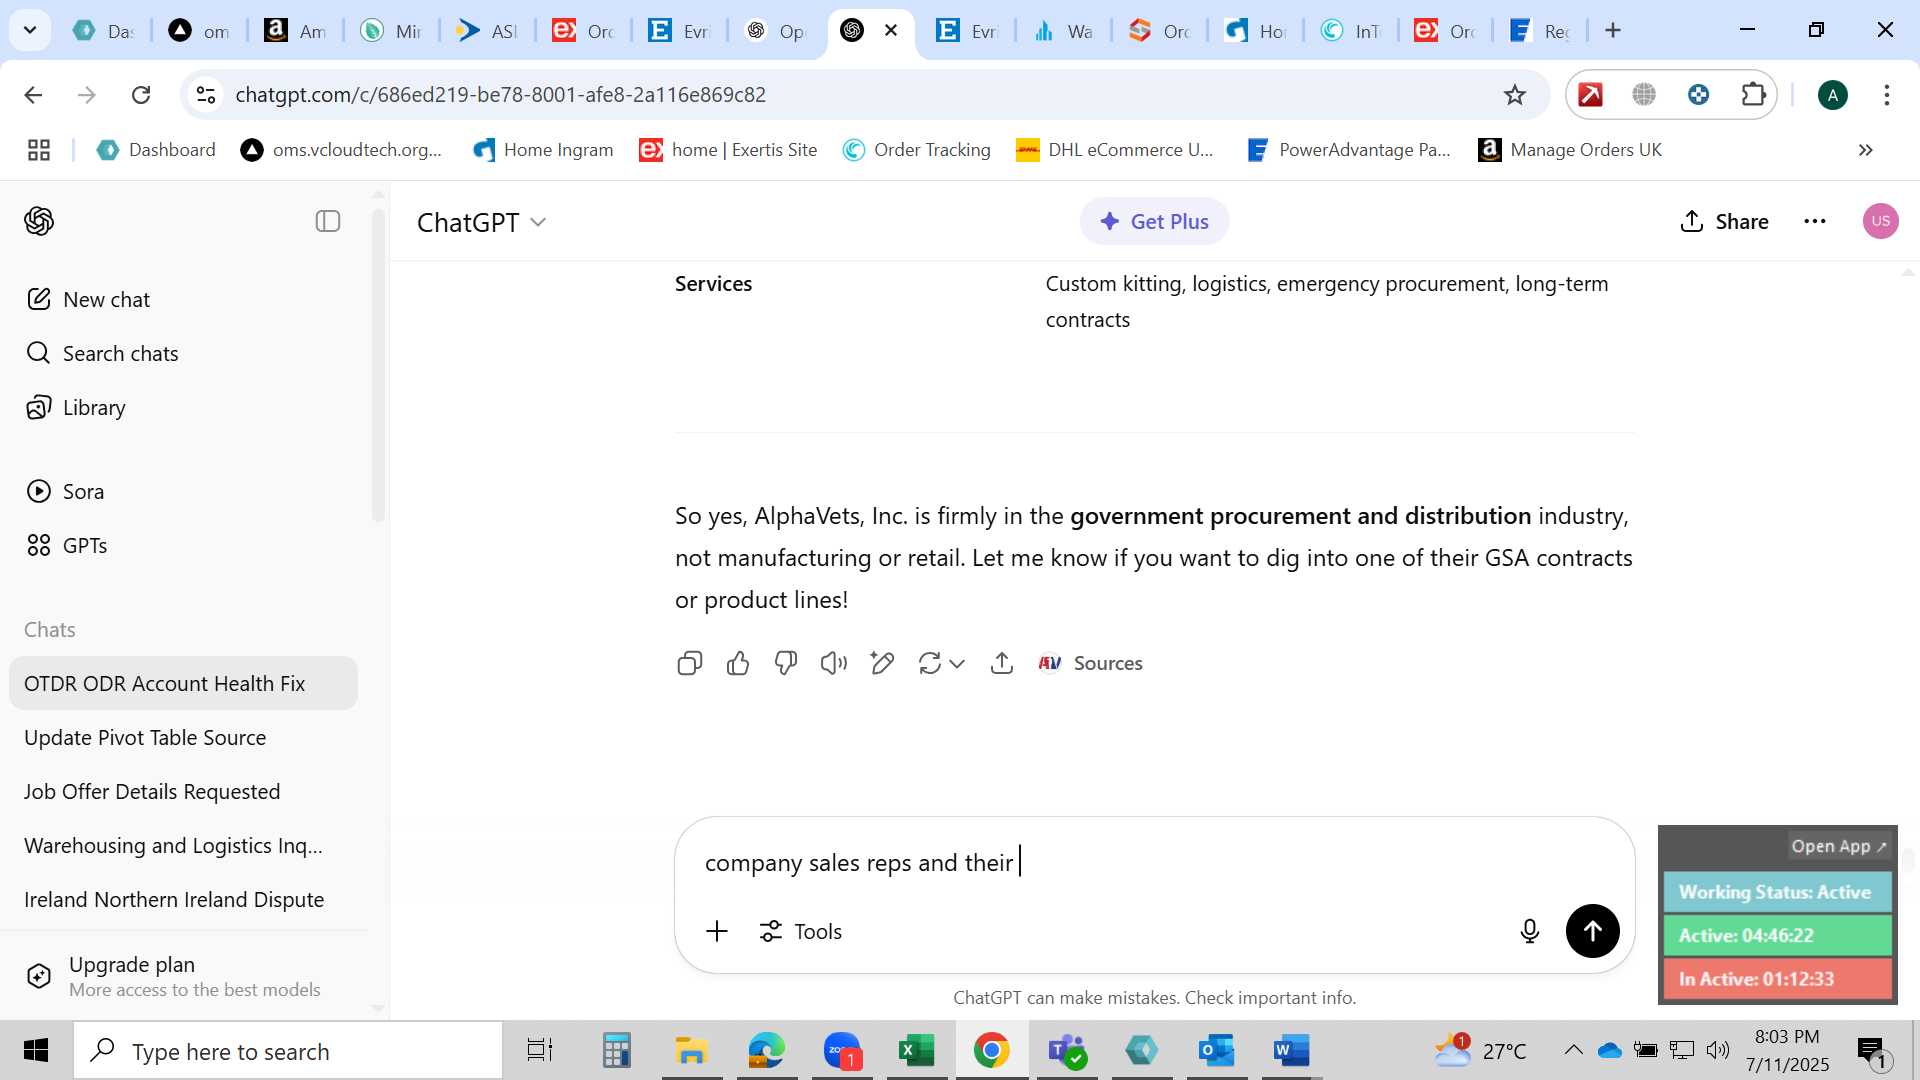Give thumbs up to the response
Image resolution: width=1920 pixels, height=1080 pixels.
tap(738, 663)
